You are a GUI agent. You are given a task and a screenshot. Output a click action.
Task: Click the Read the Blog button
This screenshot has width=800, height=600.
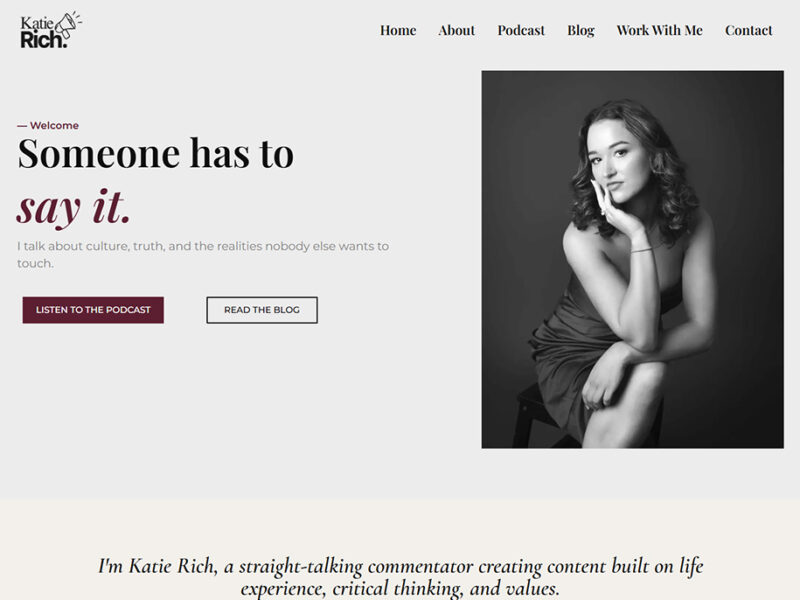tap(261, 310)
